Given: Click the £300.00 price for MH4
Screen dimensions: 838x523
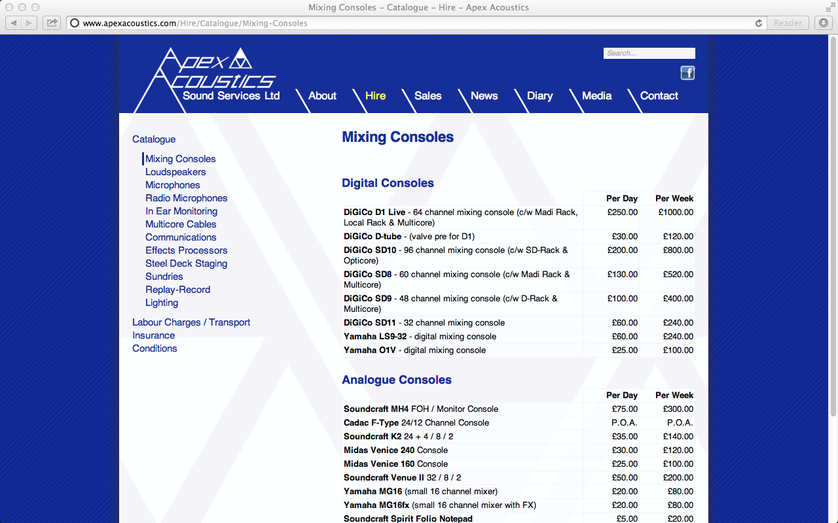Looking at the screenshot, I should (x=678, y=409).
